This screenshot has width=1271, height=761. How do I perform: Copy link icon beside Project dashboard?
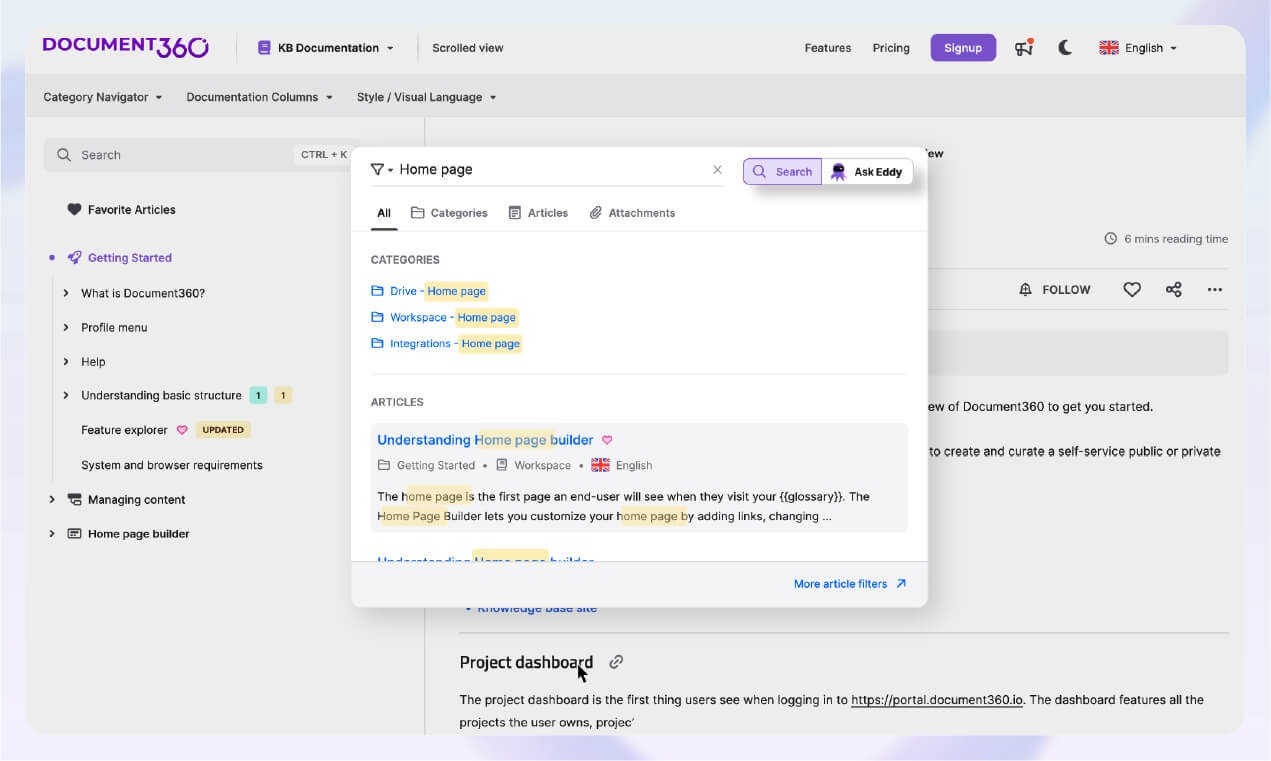pyautogui.click(x=617, y=662)
